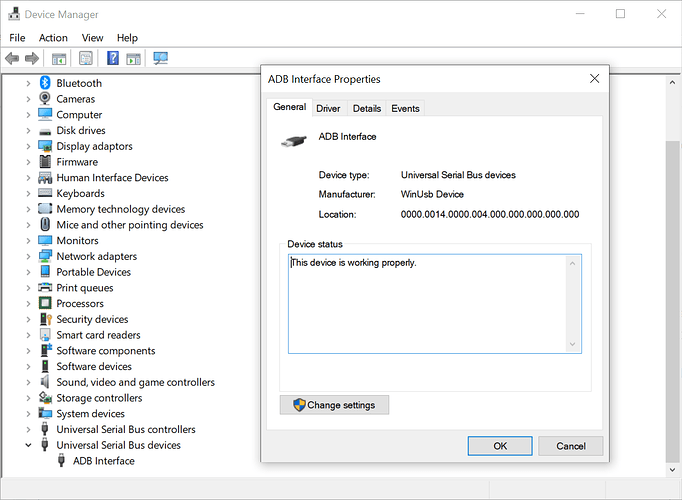
Task: Select the Cameras webcam icon
Action: pyautogui.click(x=45, y=99)
